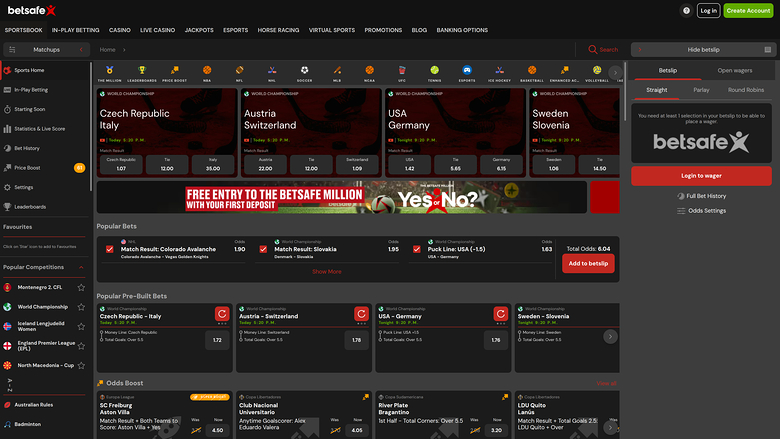This screenshot has width=780, height=439.
Task: Click the help question mark icon
Action: (686, 10)
